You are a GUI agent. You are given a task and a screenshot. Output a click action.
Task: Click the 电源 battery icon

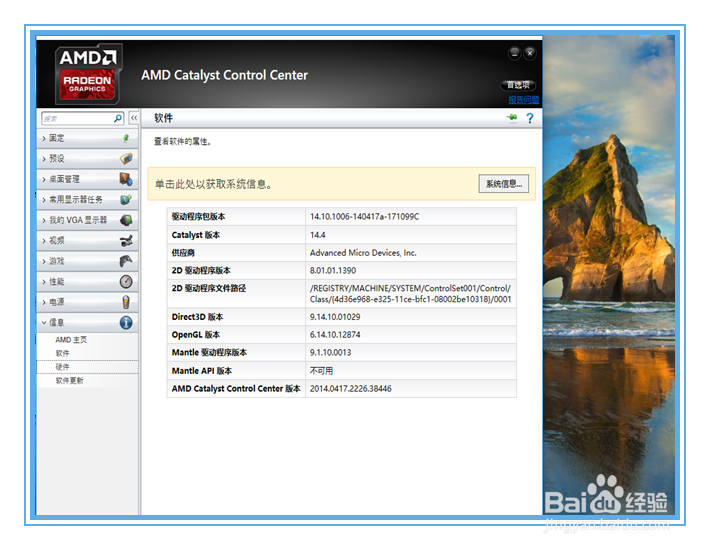coord(126,302)
